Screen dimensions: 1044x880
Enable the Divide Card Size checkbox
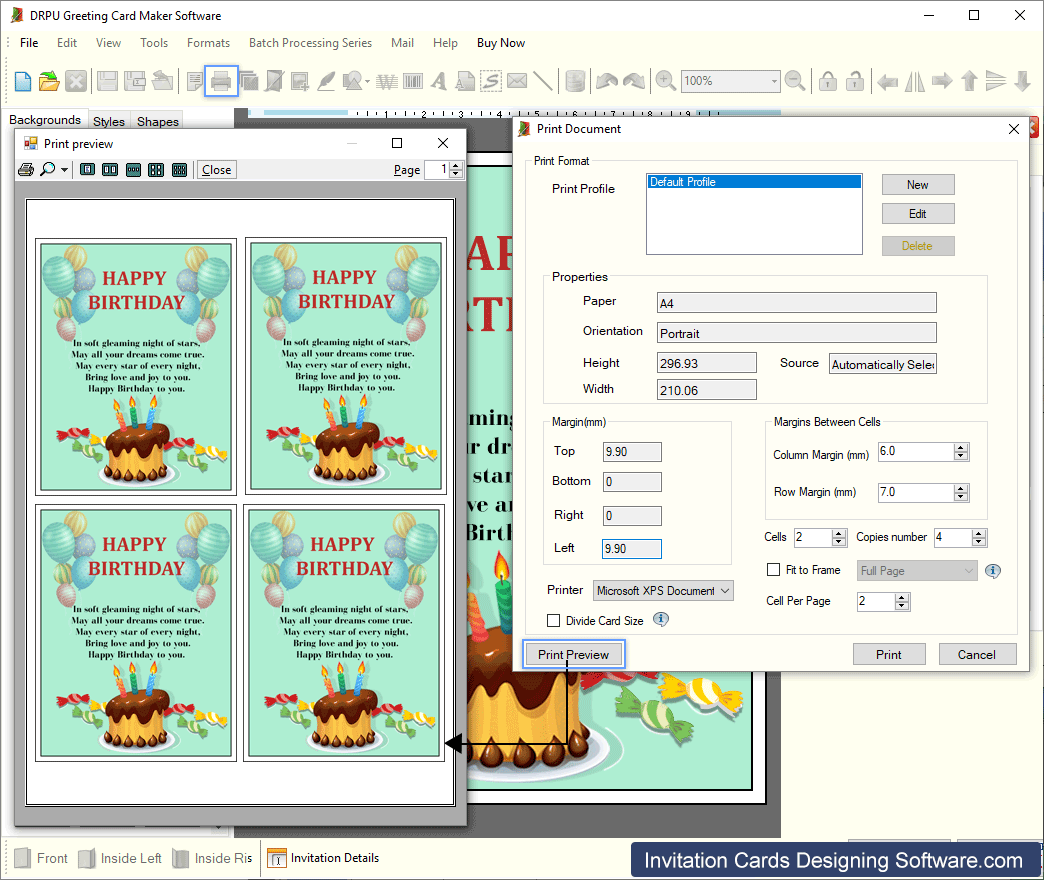pyautogui.click(x=554, y=620)
